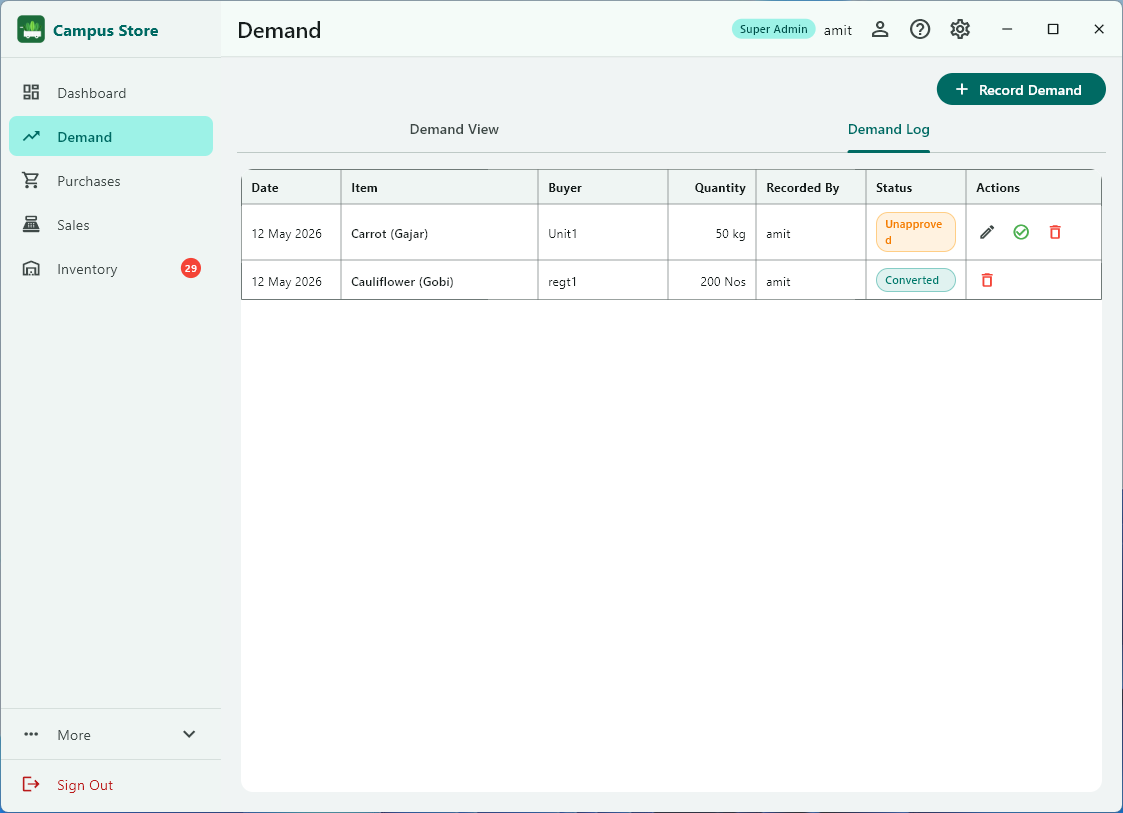Maximize the Campus Store window
1123x813 pixels.
click(x=1052, y=29)
